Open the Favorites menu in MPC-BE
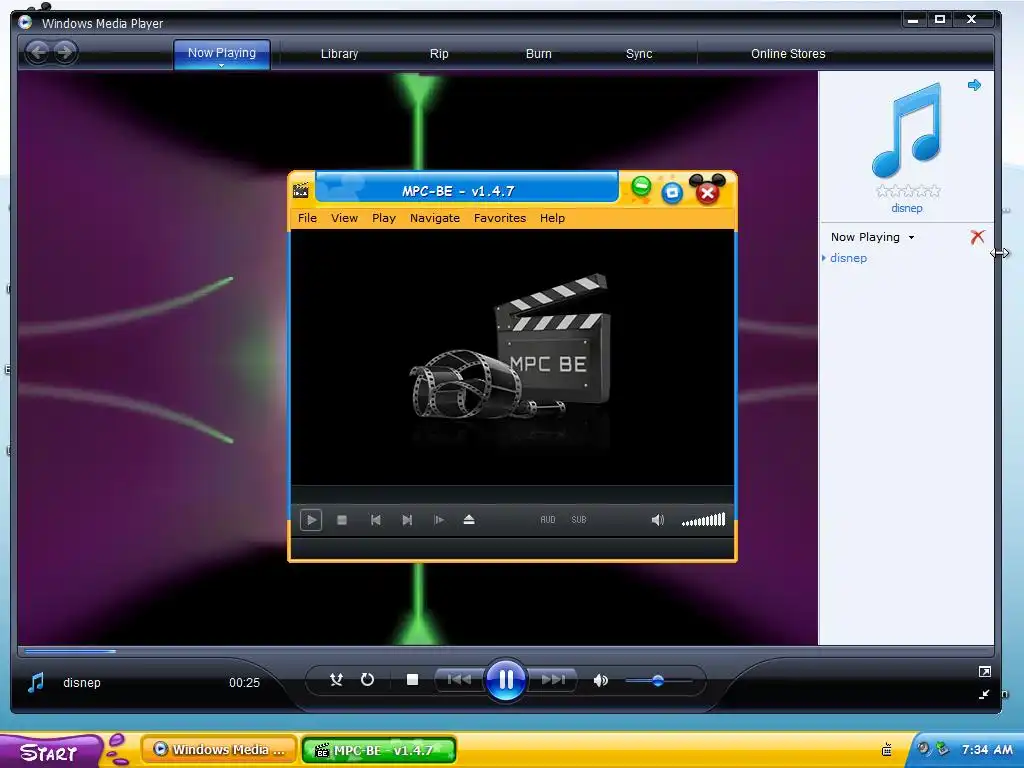Viewport: 1024px width, 768px height. pos(500,218)
